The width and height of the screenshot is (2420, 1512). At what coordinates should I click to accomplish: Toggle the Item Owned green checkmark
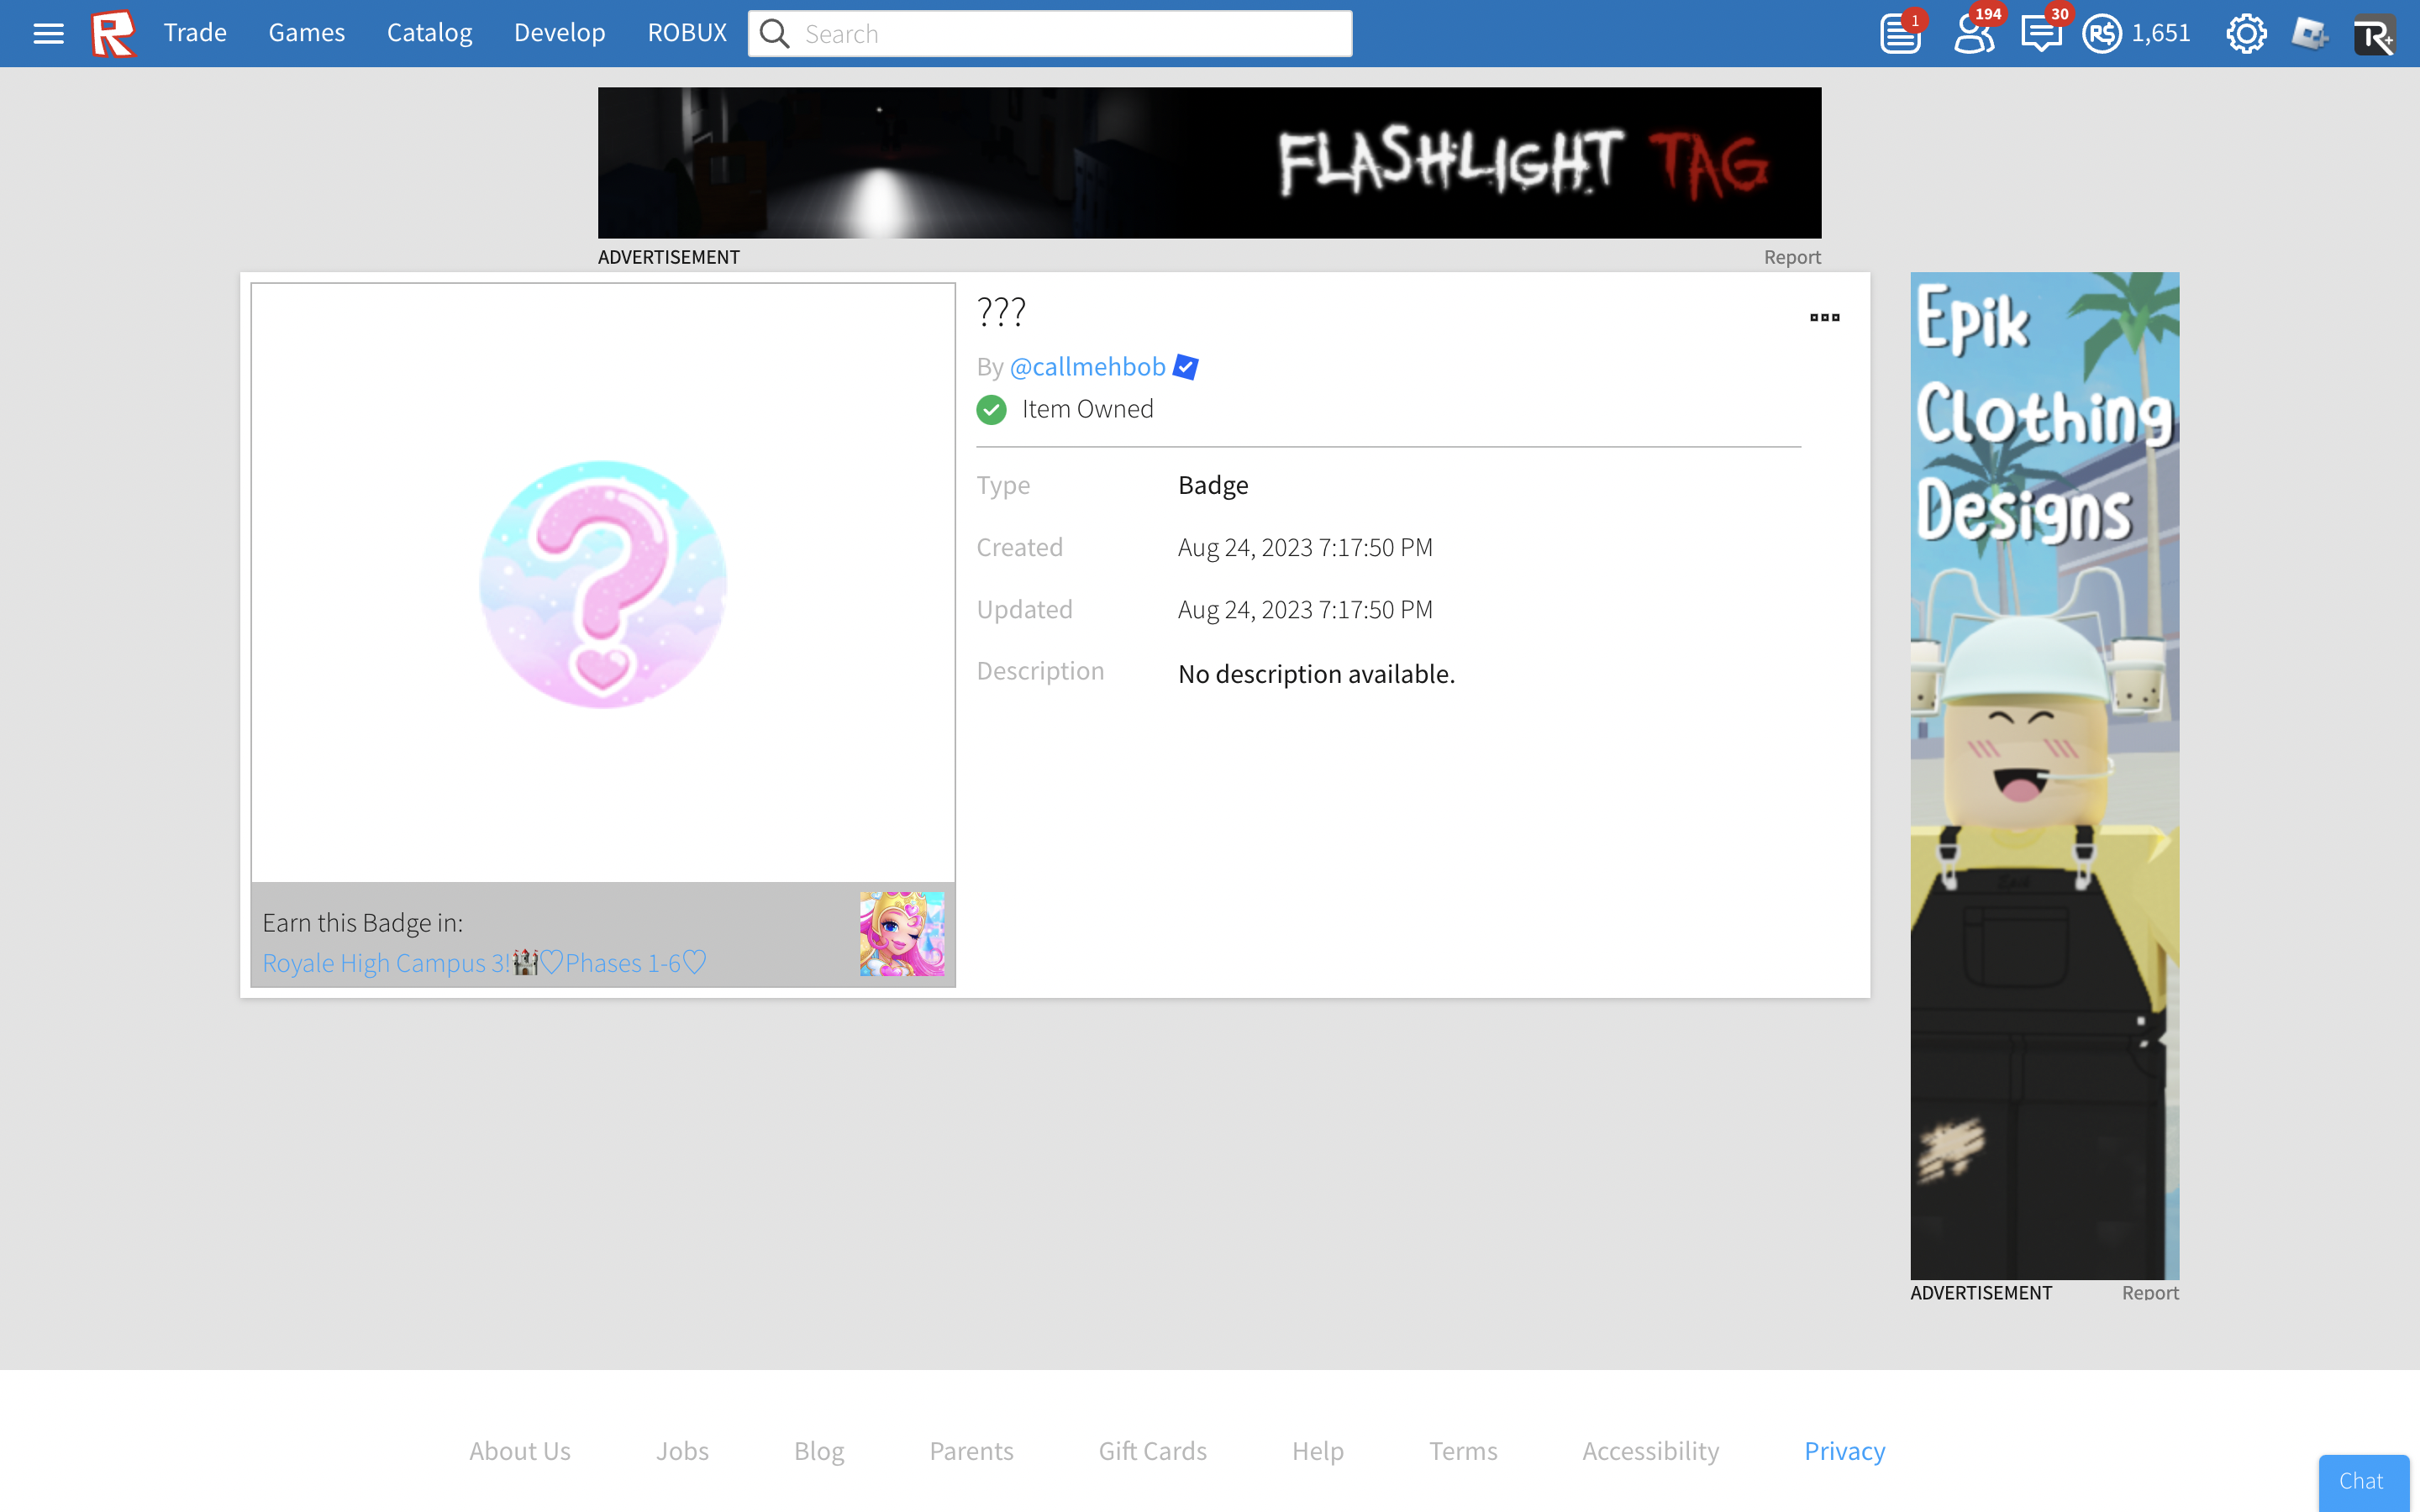click(x=992, y=409)
